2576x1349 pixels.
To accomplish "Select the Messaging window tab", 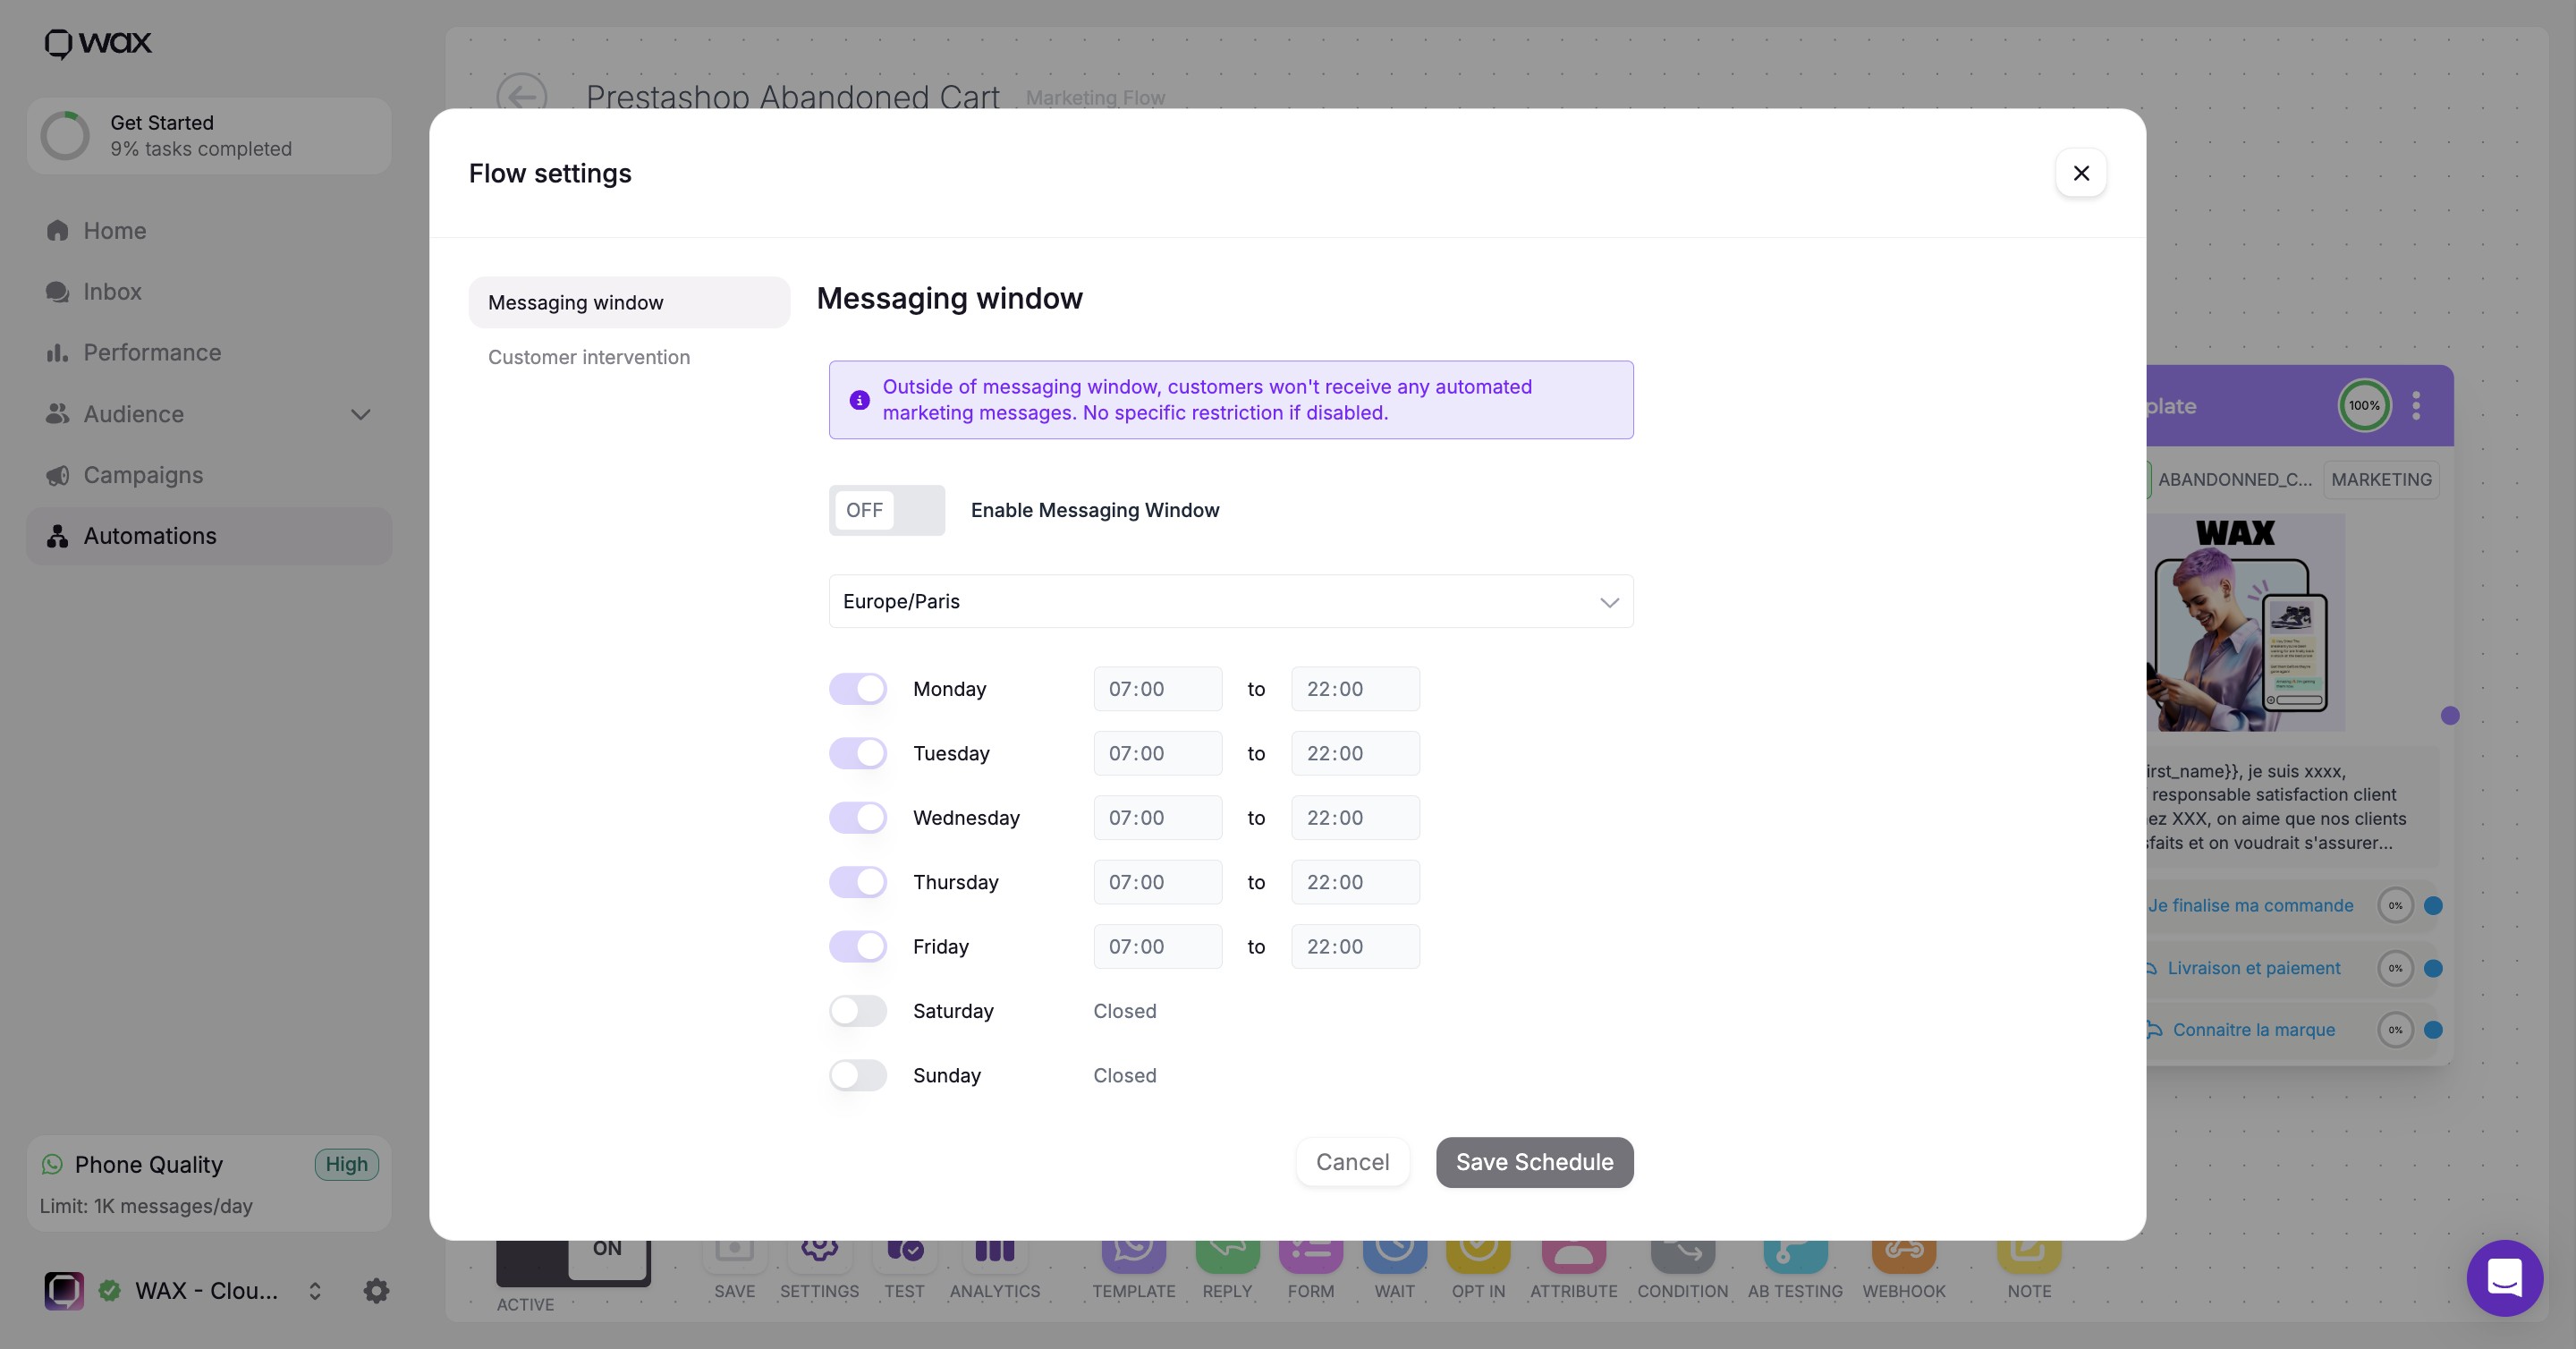I will click(629, 302).
